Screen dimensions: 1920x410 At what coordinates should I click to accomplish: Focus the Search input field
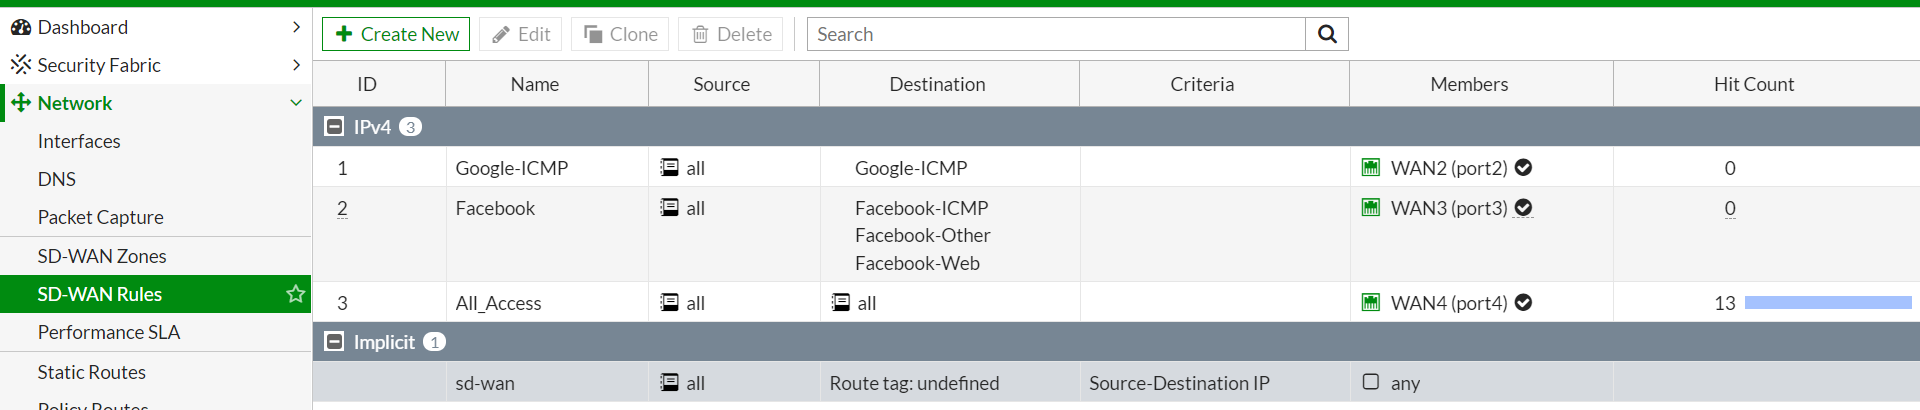pos(1056,34)
